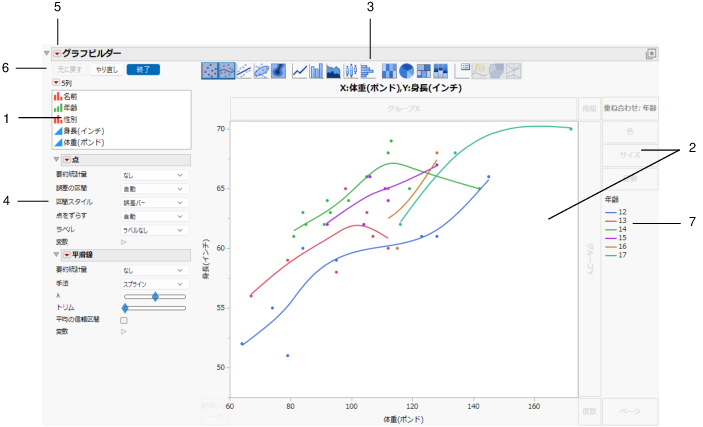Open the 手法 spline dropdown
Image resolution: width=703 pixels, height=427 pixels.
pyautogui.click(x=155, y=284)
